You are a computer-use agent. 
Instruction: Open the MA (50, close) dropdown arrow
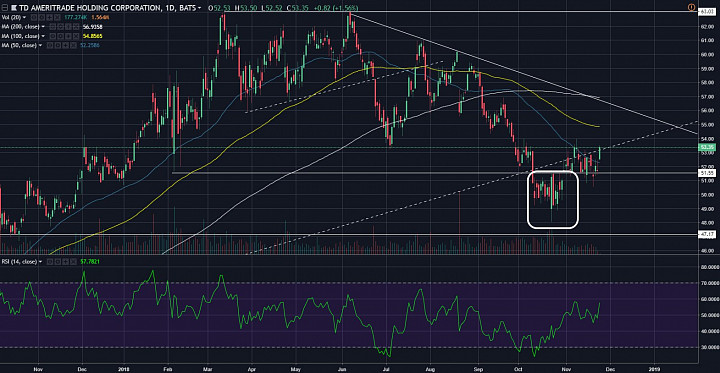click(x=40, y=45)
